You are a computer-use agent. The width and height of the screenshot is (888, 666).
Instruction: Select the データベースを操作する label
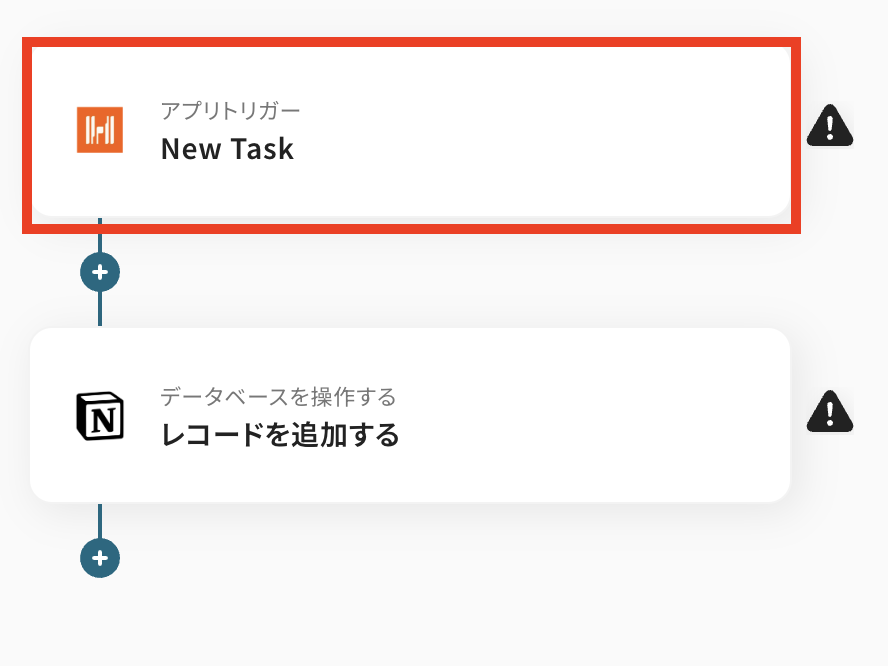(x=278, y=397)
